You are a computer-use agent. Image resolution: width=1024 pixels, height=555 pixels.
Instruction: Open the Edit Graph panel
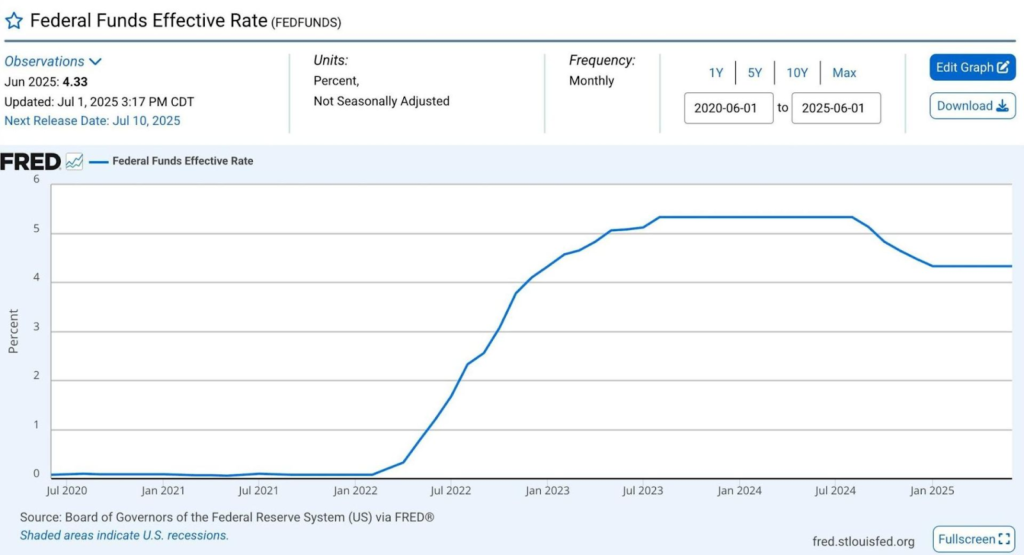click(x=972, y=68)
